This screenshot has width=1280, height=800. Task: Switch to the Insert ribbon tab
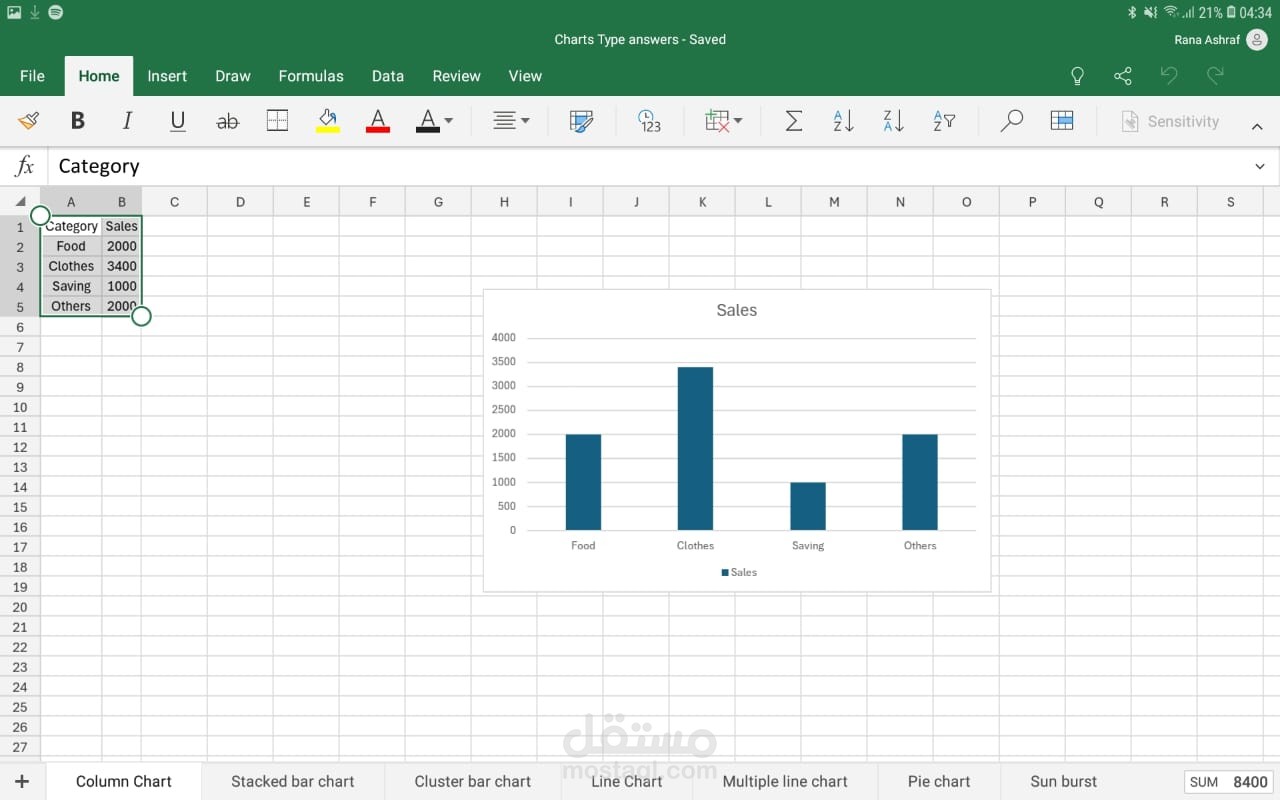[x=167, y=76]
